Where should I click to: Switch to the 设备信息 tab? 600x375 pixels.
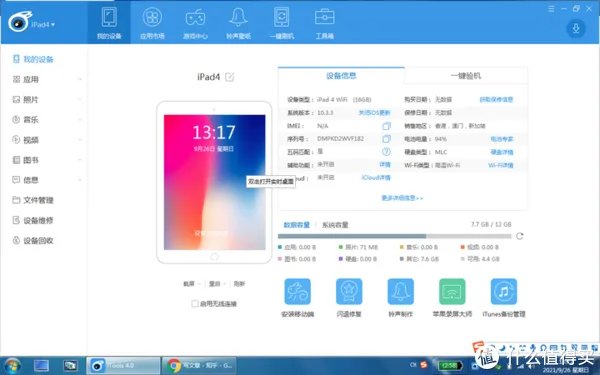click(x=341, y=76)
